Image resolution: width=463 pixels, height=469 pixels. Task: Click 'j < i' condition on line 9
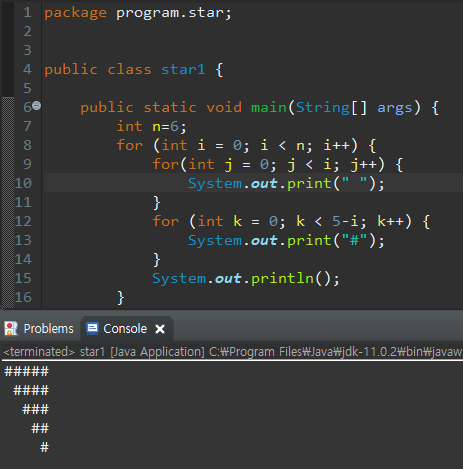pos(309,165)
